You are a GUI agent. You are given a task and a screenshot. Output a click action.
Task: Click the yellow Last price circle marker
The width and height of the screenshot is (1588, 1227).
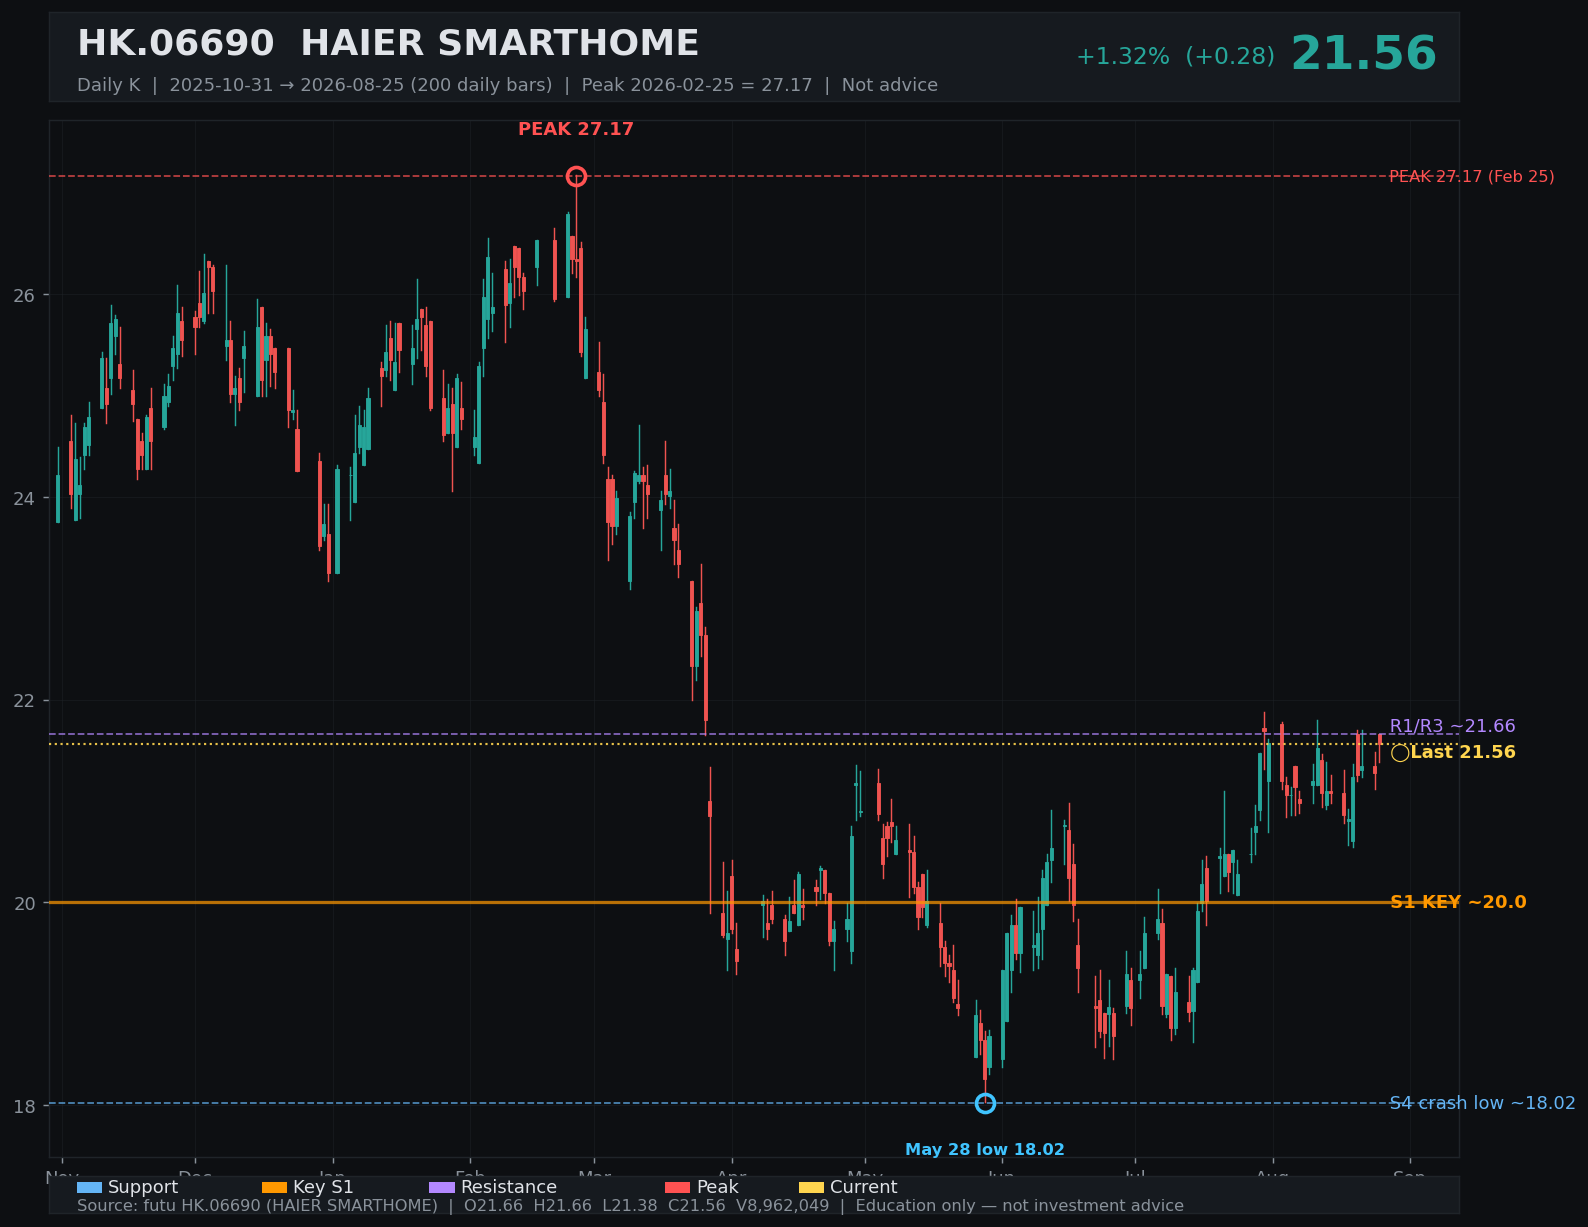(x=1400, y=753)
